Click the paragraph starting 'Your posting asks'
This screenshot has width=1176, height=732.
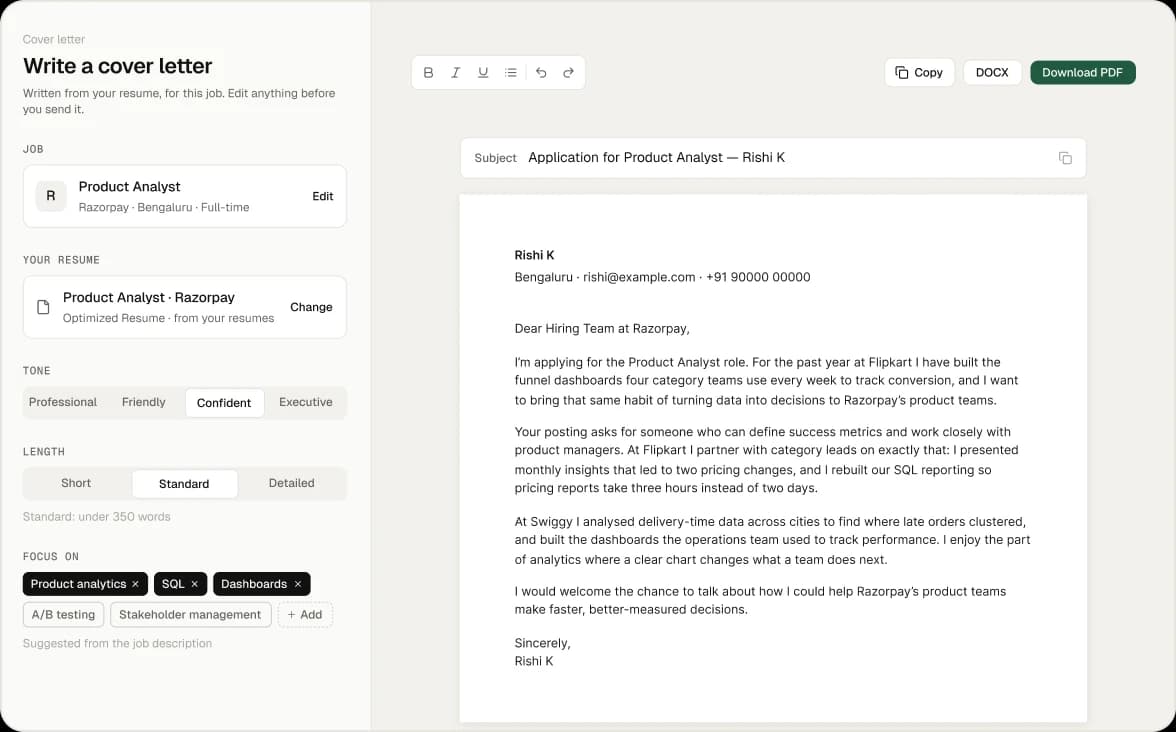[766, 460]
